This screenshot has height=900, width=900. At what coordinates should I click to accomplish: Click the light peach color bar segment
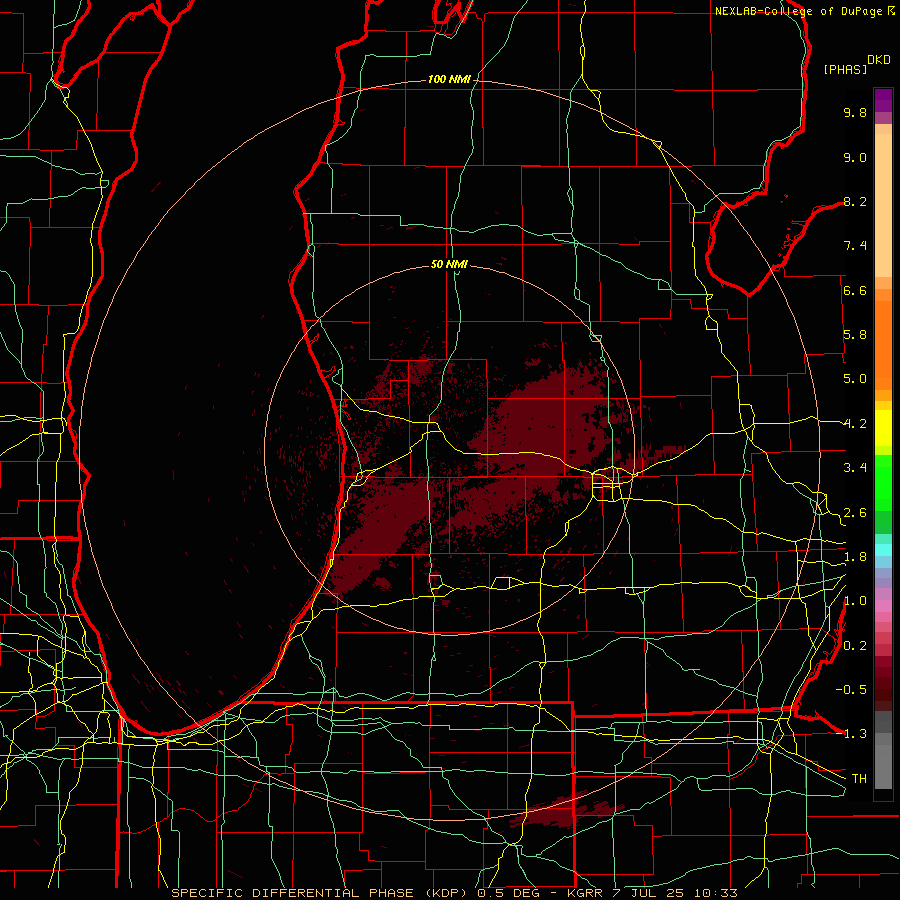883,205
